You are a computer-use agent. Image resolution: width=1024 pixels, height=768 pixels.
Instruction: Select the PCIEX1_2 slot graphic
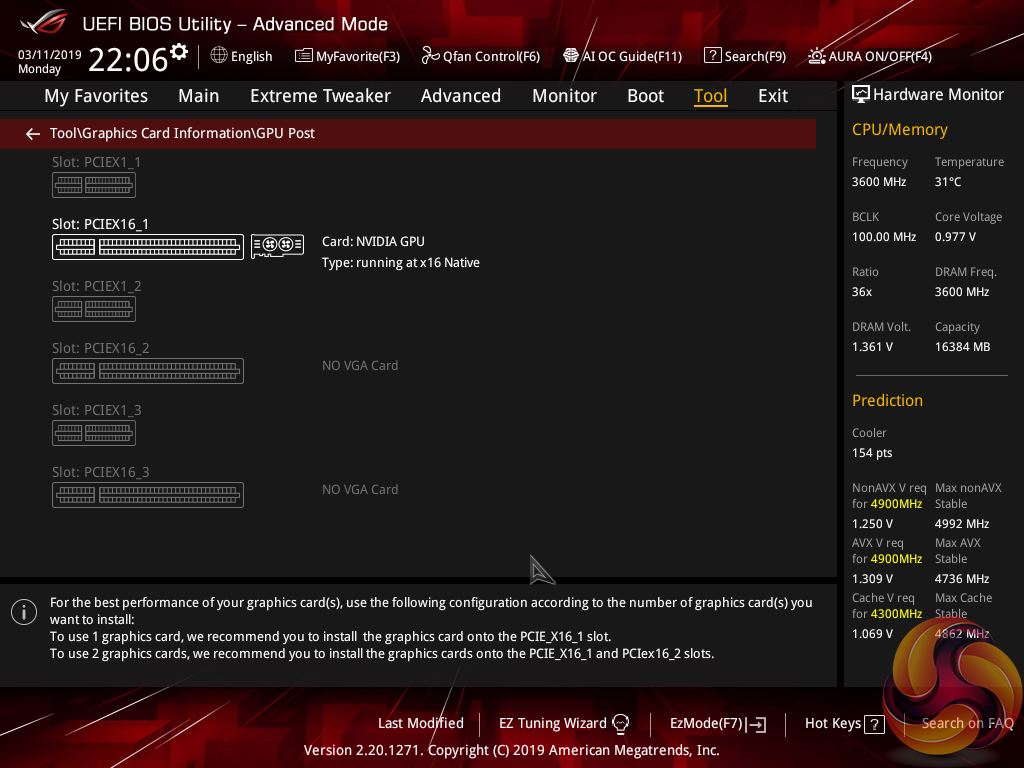[x=94, y=309]
